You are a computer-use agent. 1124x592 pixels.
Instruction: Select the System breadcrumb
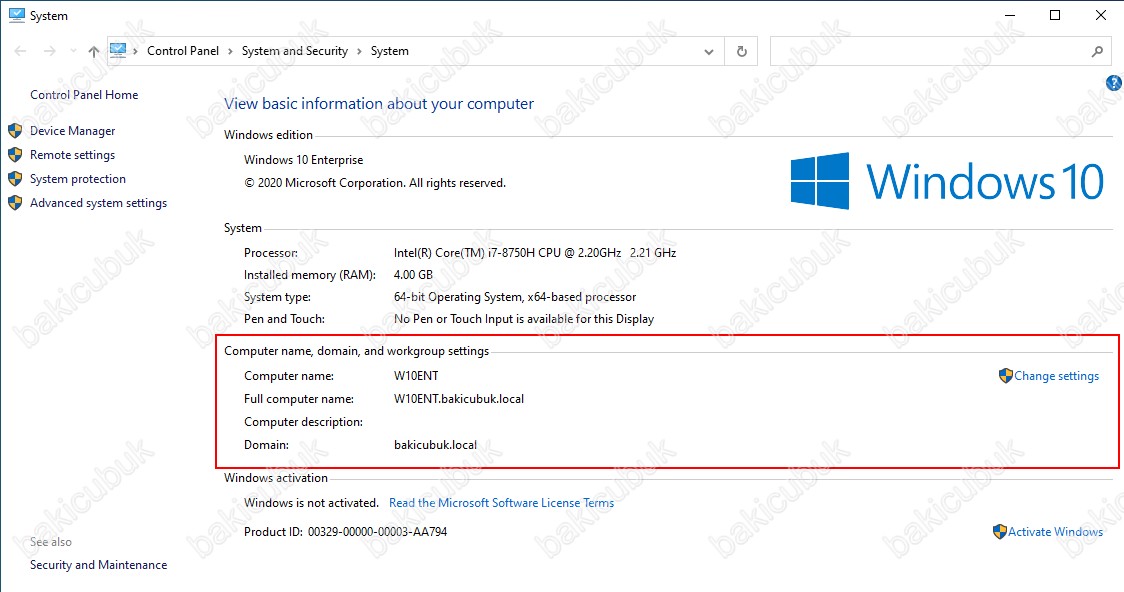point(390,51)
